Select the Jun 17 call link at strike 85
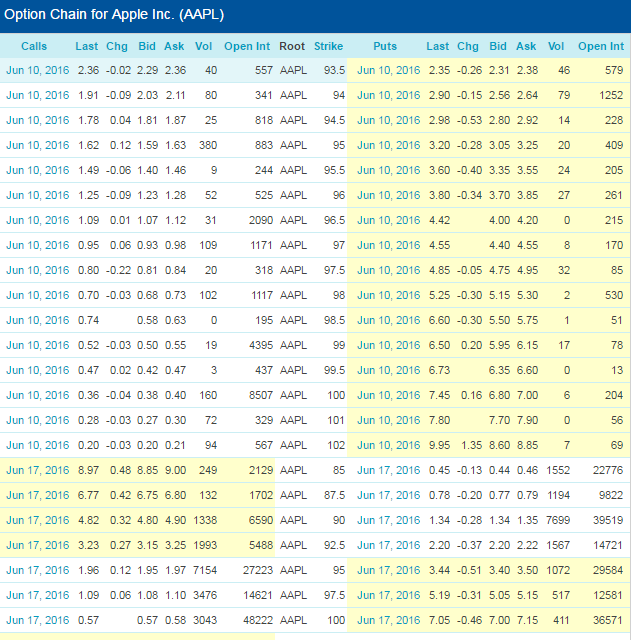643x640 pixels. click(38, 470)
